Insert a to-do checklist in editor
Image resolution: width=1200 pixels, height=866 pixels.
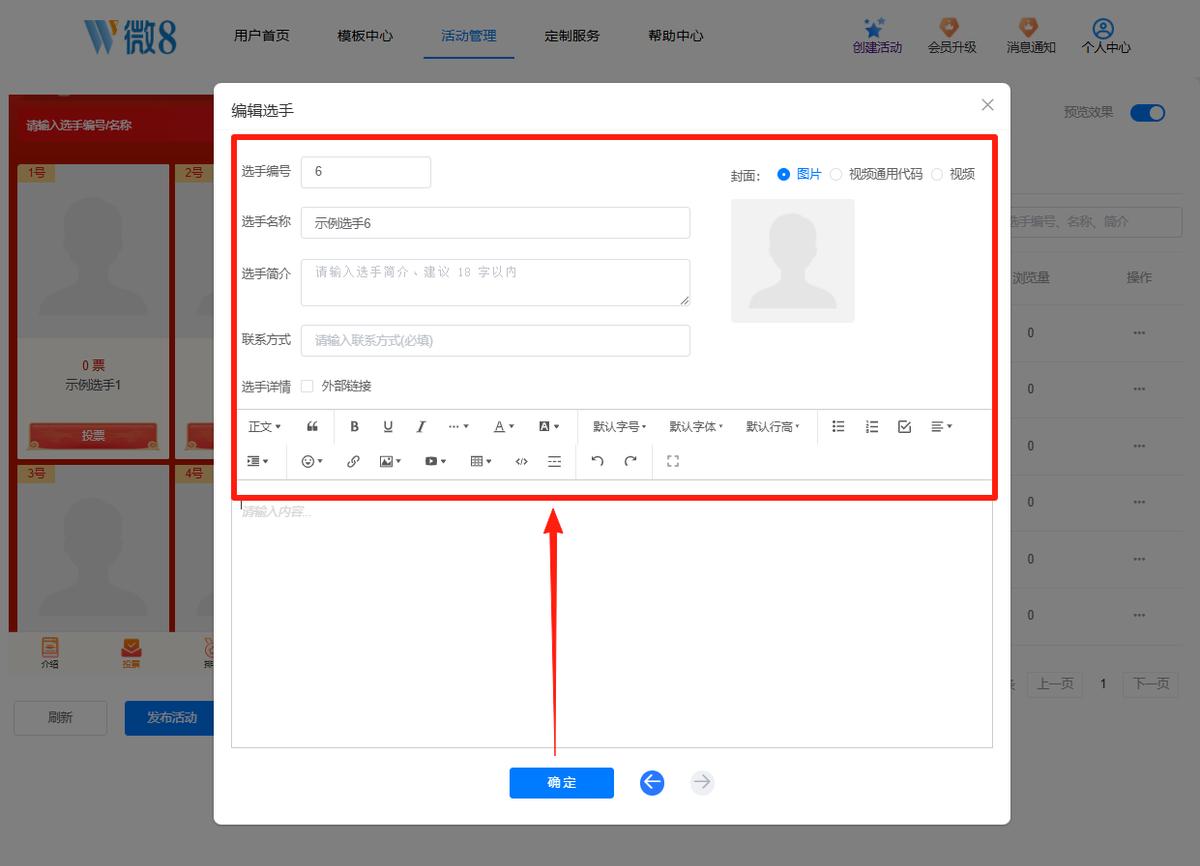point(905,426)
